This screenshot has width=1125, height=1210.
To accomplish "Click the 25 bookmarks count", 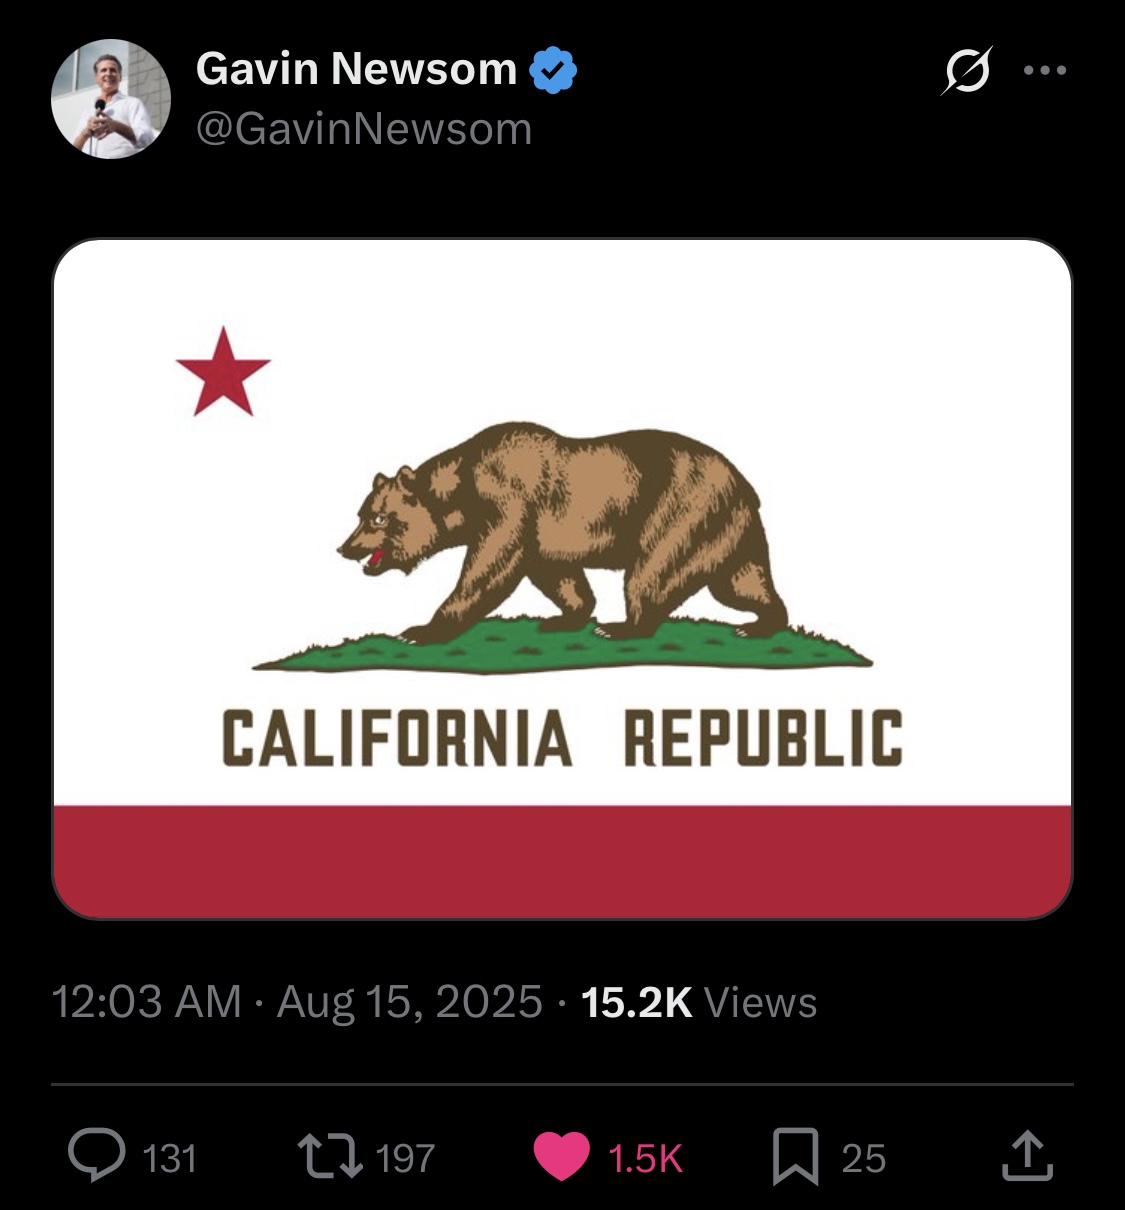I will [863, 1158].
